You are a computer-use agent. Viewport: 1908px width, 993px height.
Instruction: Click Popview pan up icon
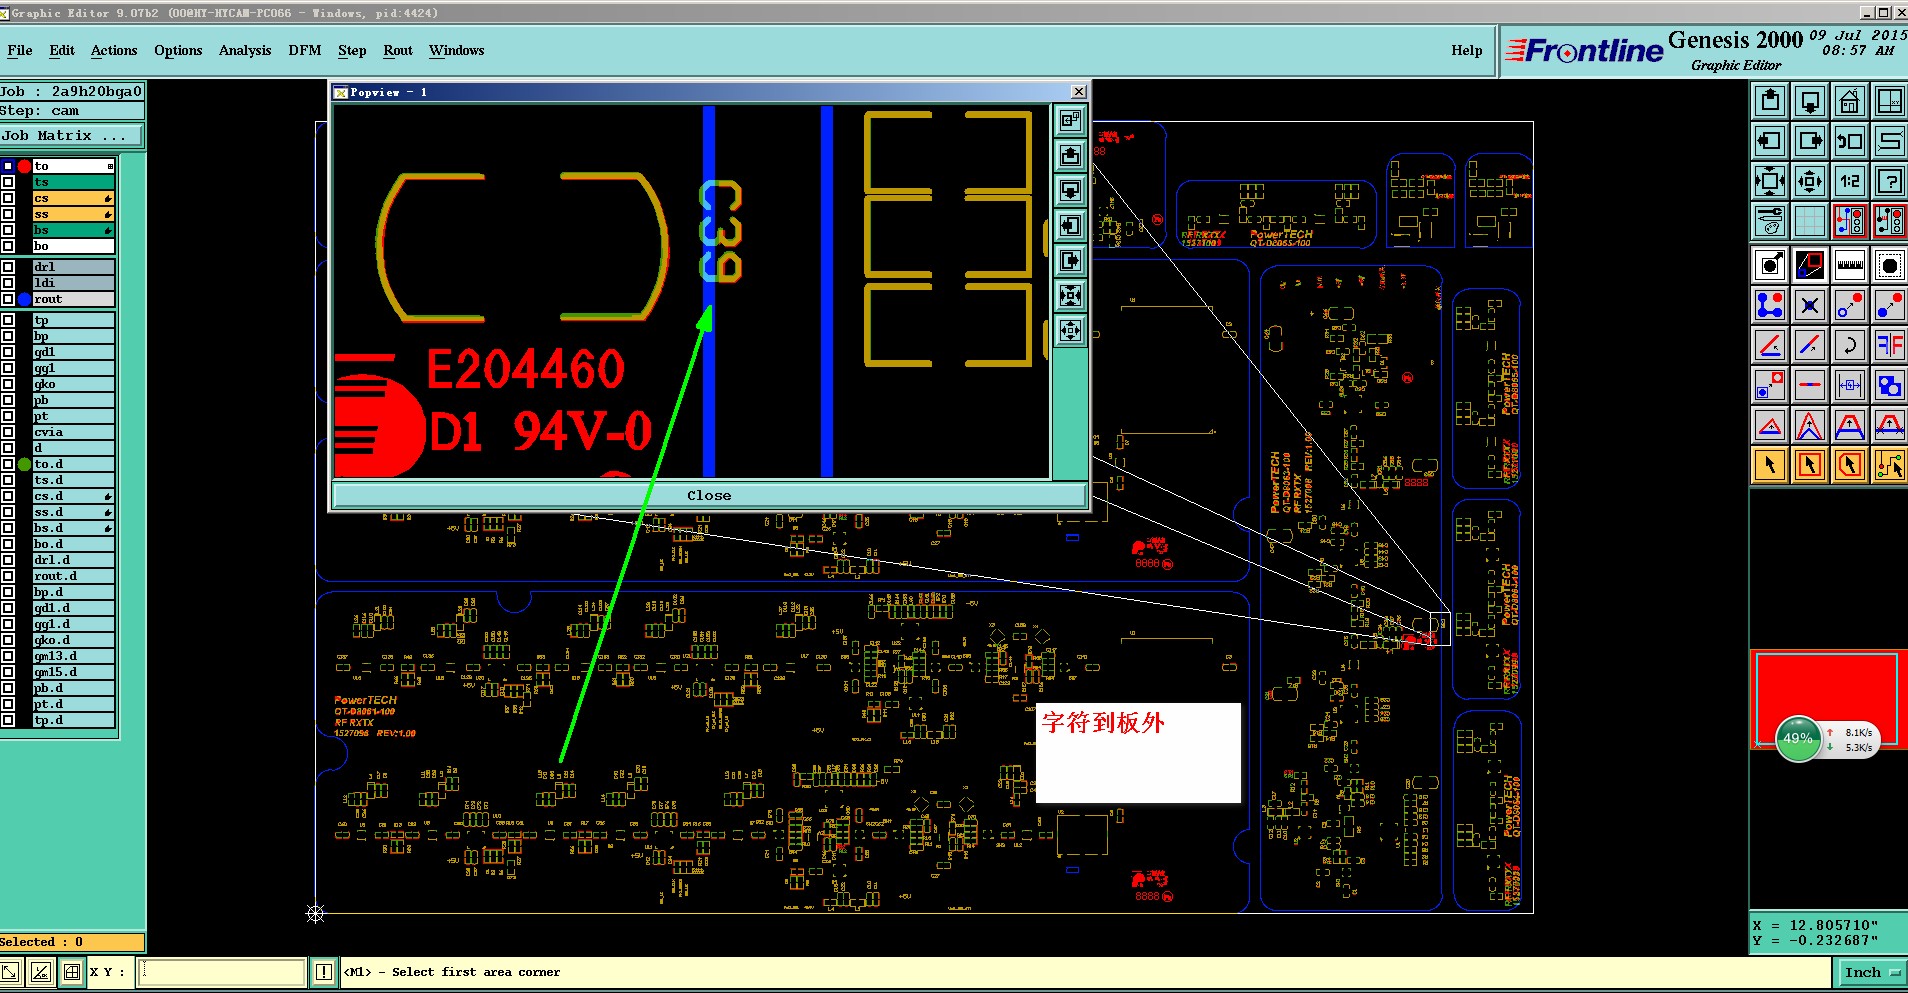pyautogui.click(x=1070, y=156)
